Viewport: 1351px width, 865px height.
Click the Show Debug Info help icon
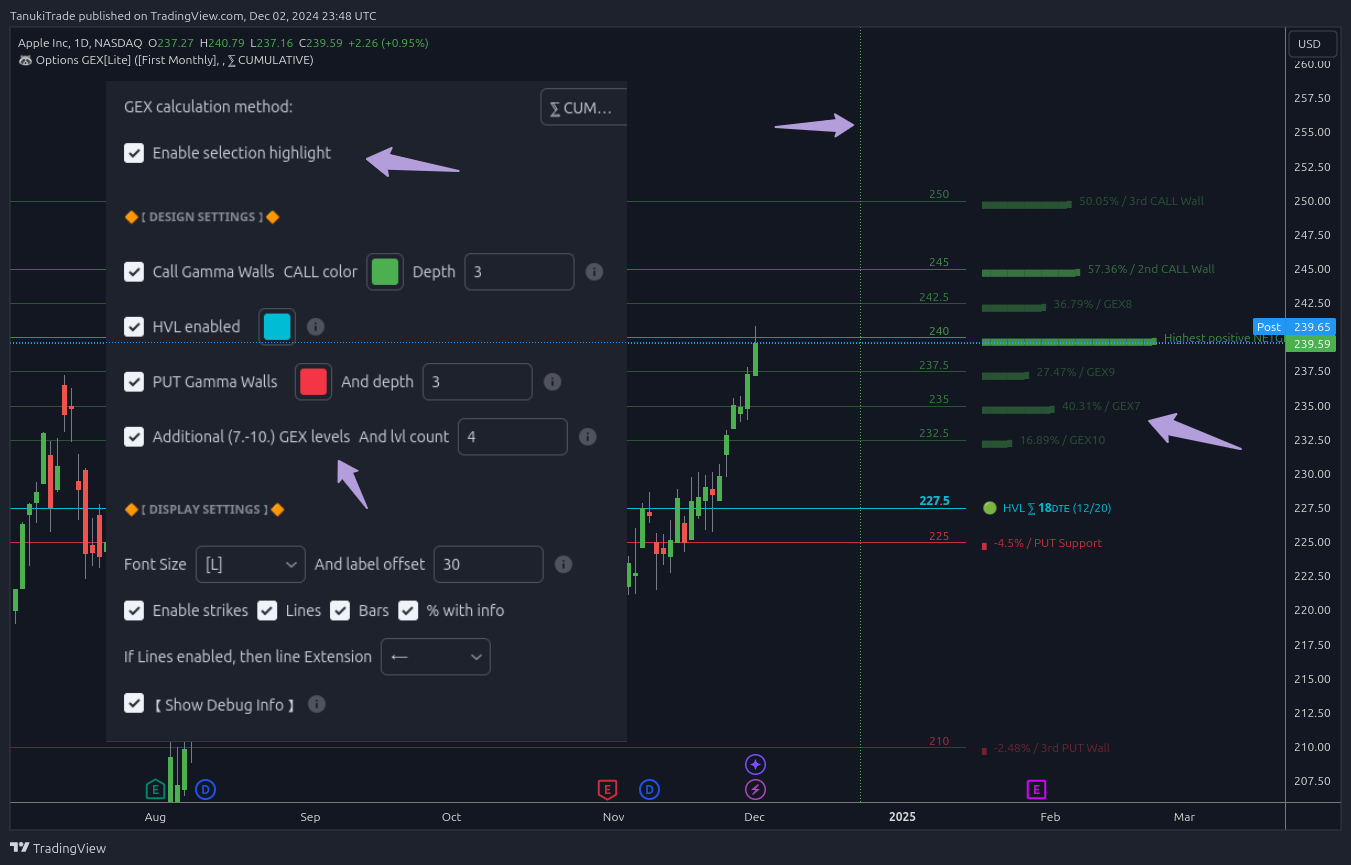pyautogui.click(x=316, y=704)
